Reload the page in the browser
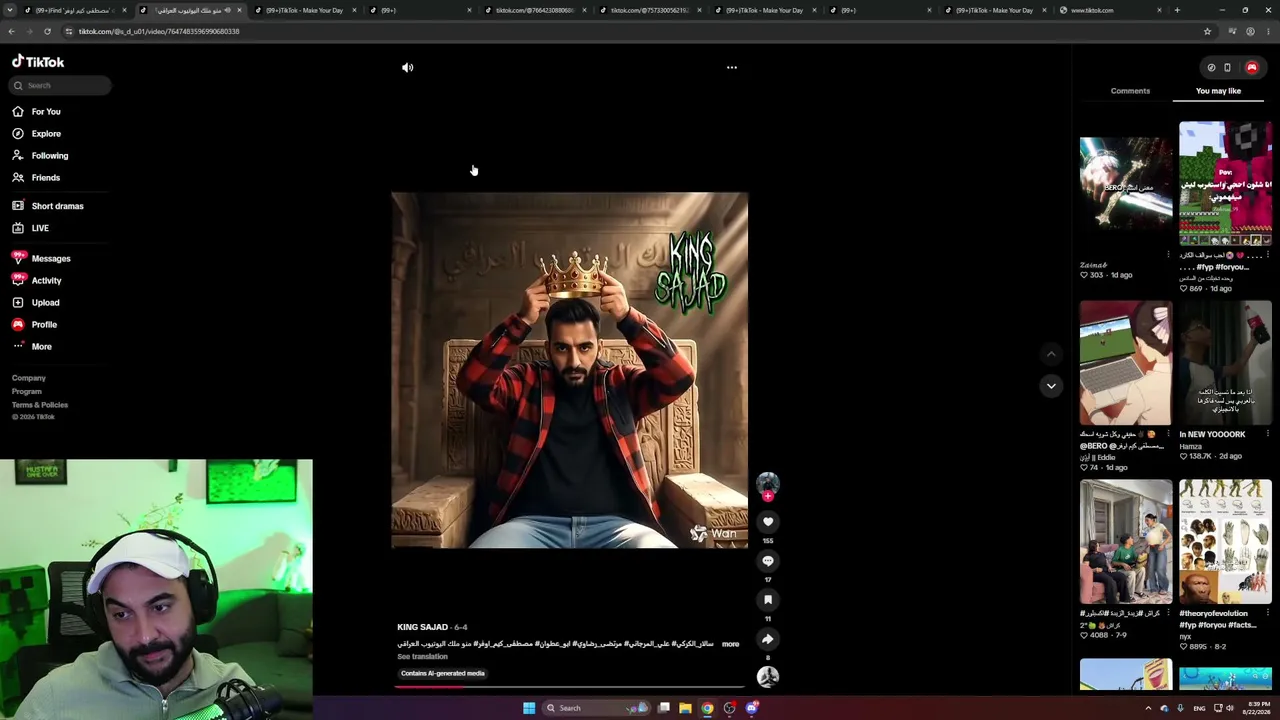 click(47, 31)
